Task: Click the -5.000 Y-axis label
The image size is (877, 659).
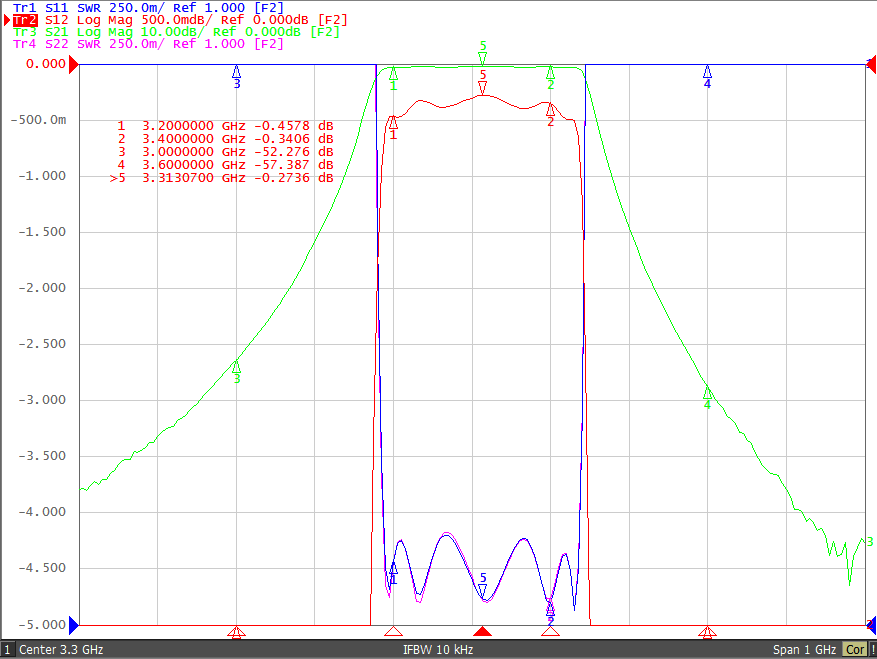Action: (x=42, y=624)
